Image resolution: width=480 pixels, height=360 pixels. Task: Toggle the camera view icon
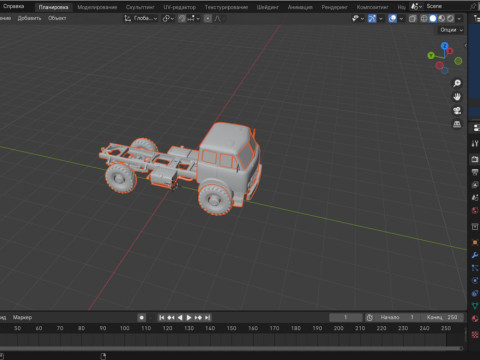pos(457,111)
